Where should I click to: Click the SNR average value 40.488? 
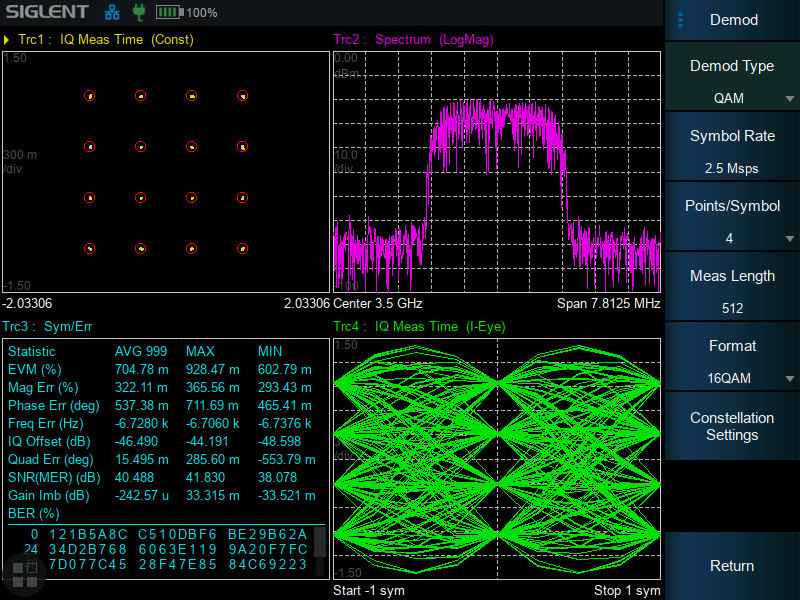tap(134, 478)
